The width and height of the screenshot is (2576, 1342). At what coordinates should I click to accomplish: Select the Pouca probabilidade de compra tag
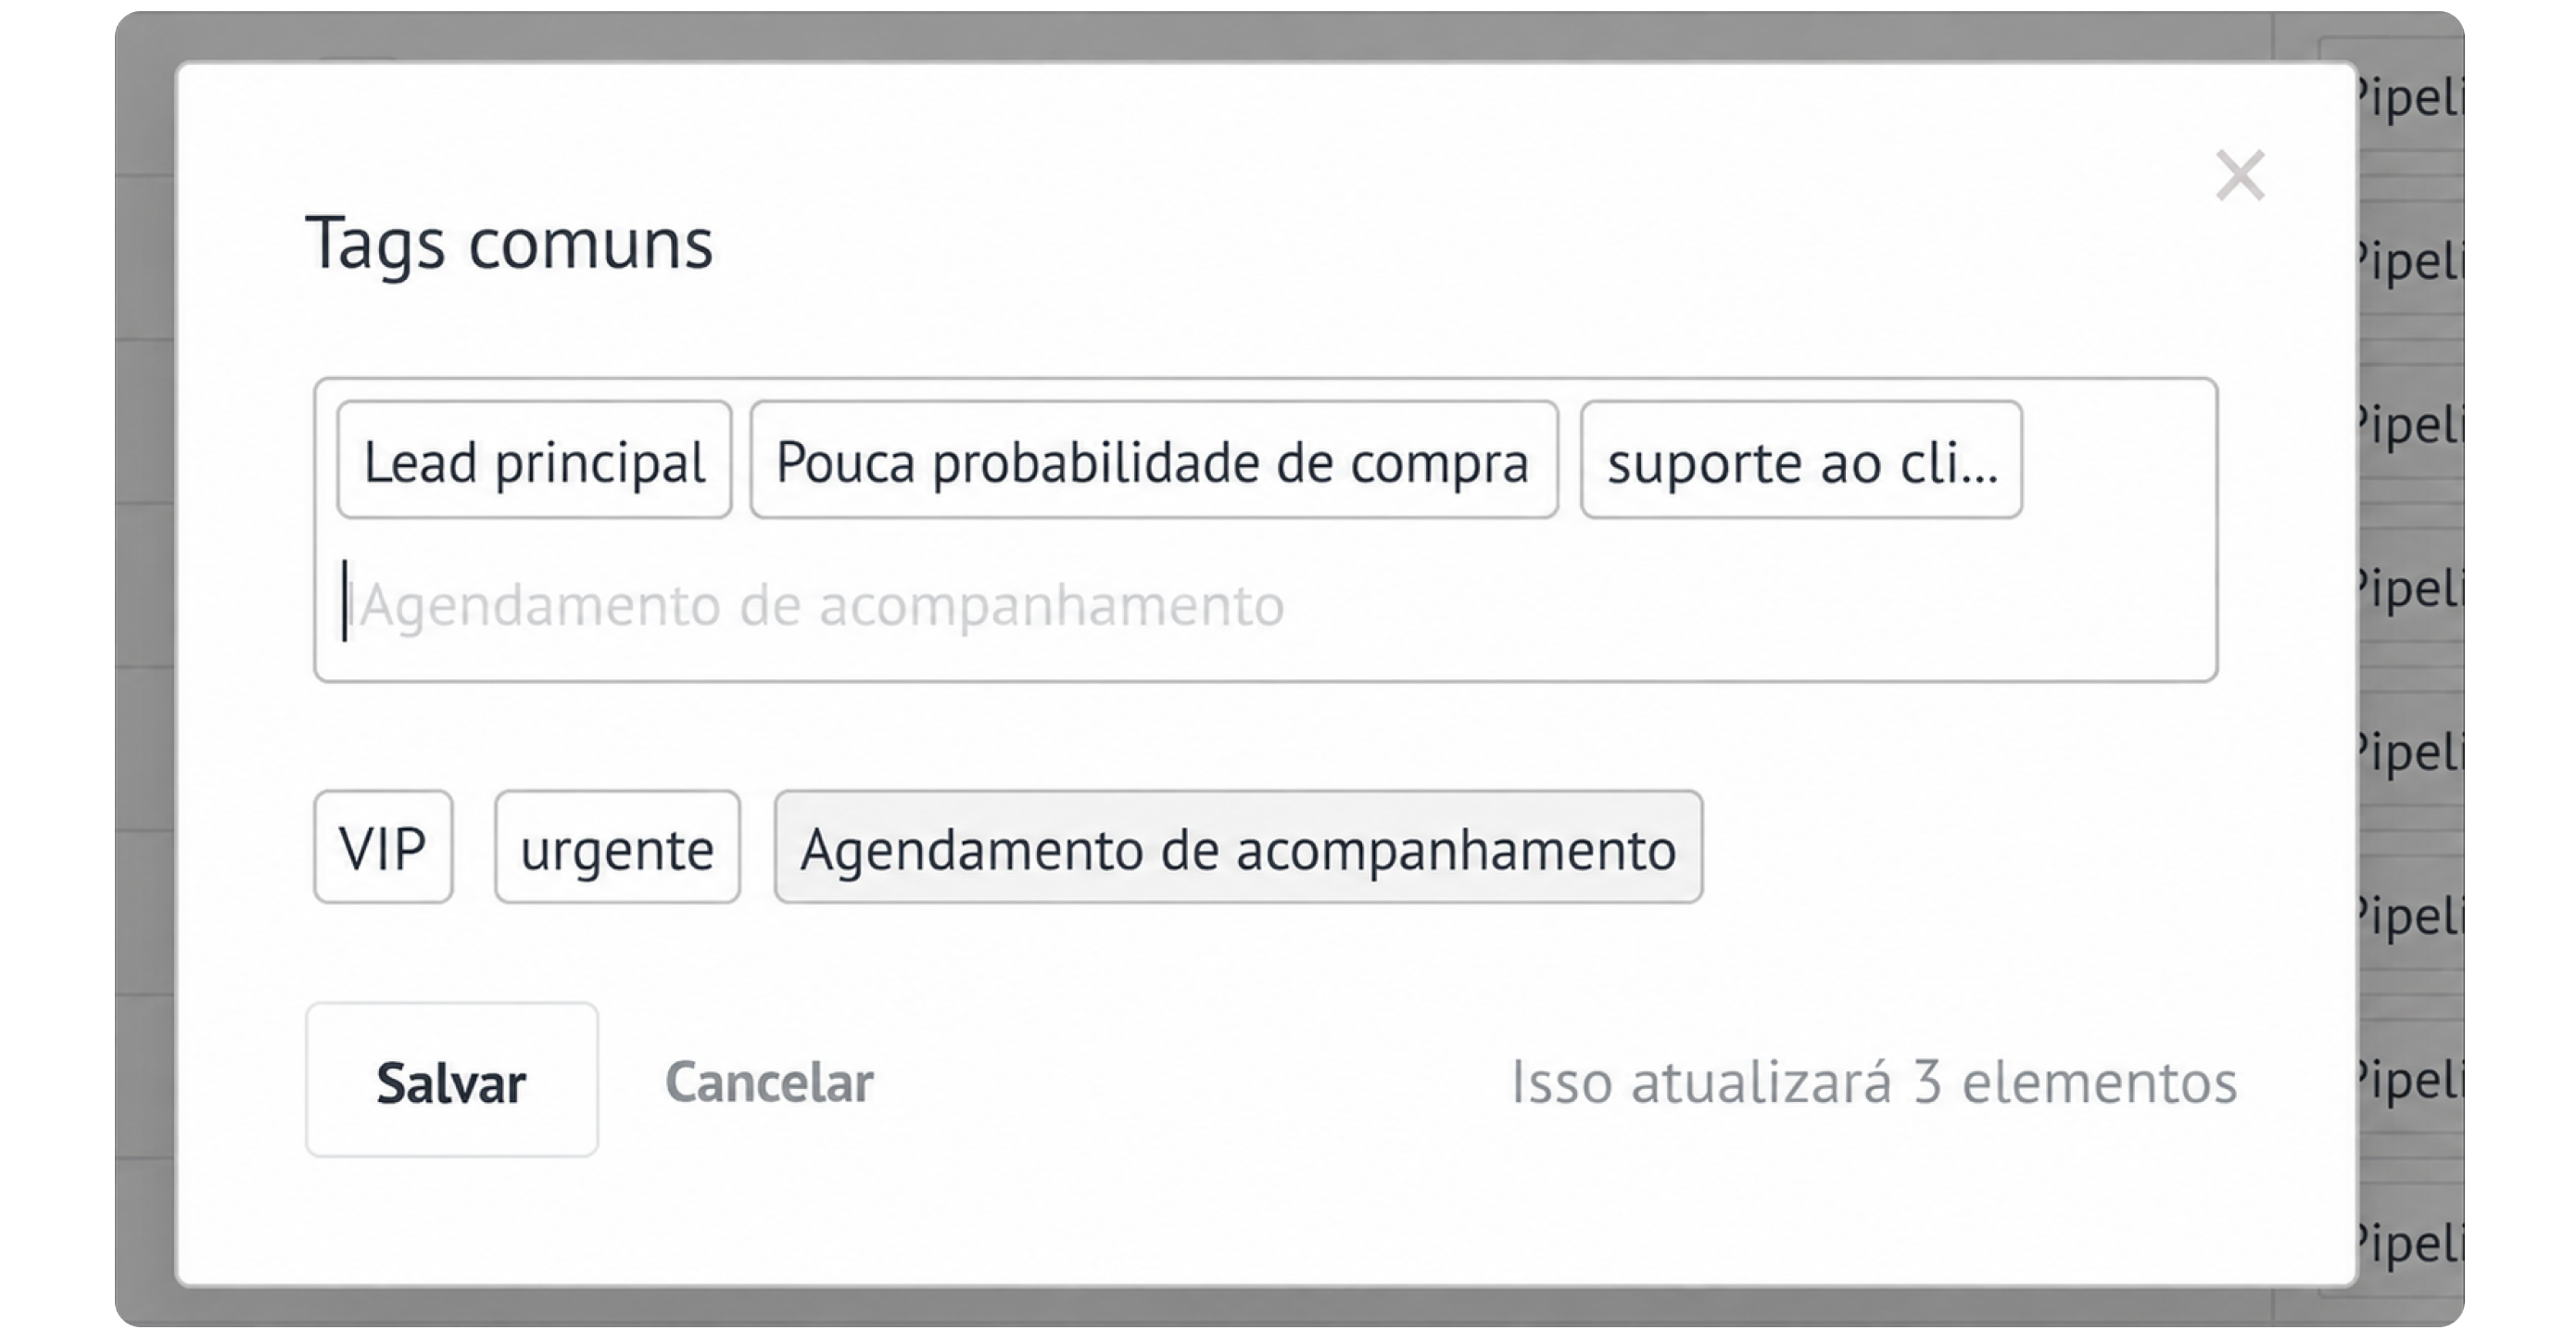tap(1154, 460)
